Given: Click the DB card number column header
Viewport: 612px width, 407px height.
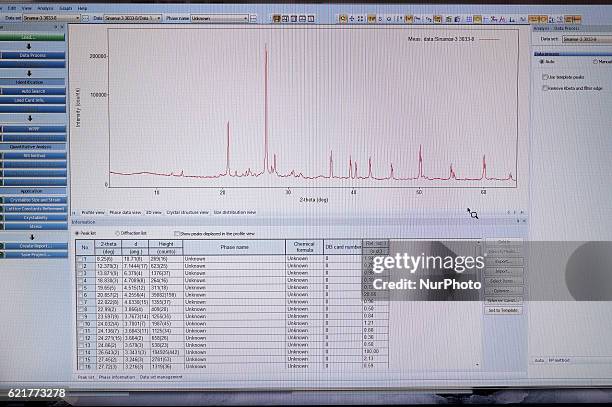Looking at the screenshot, I should tap(343, 247).
